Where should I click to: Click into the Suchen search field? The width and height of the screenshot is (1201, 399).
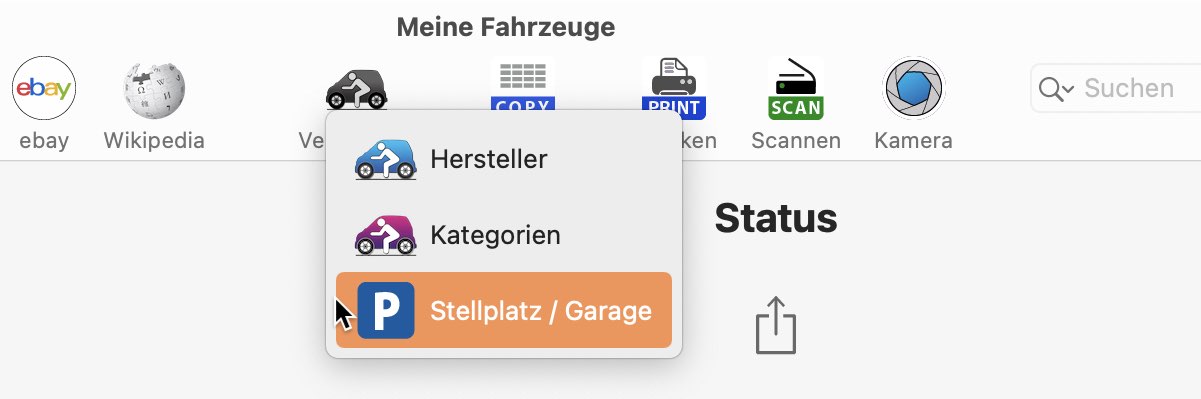point(1116,89)
